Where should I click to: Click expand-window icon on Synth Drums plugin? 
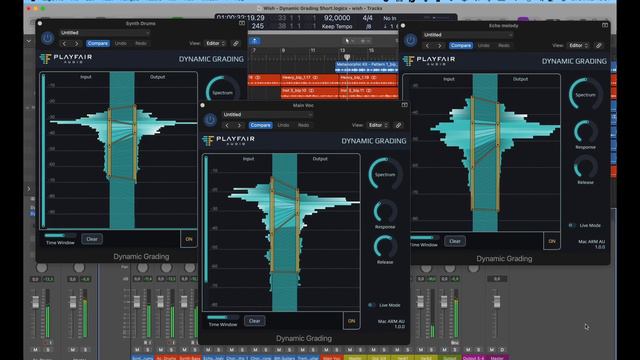242,23
